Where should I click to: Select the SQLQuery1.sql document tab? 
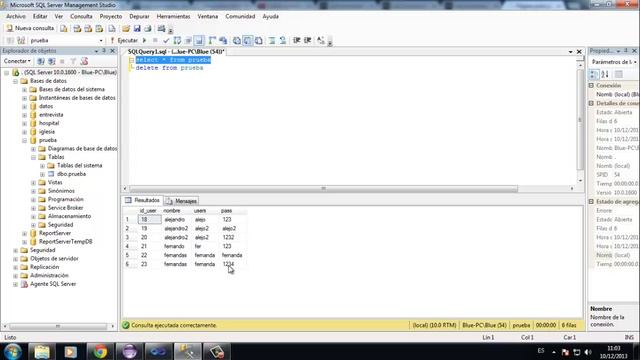tap(176, 52)
